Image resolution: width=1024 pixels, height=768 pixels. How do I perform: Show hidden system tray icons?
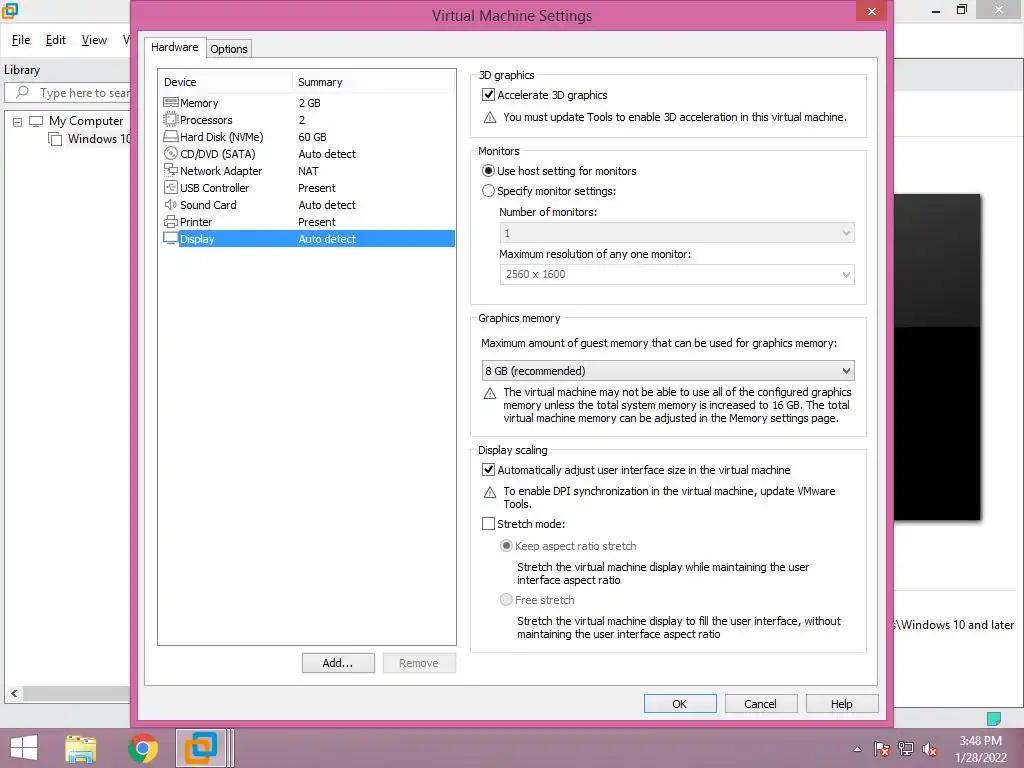pos(857,749)
